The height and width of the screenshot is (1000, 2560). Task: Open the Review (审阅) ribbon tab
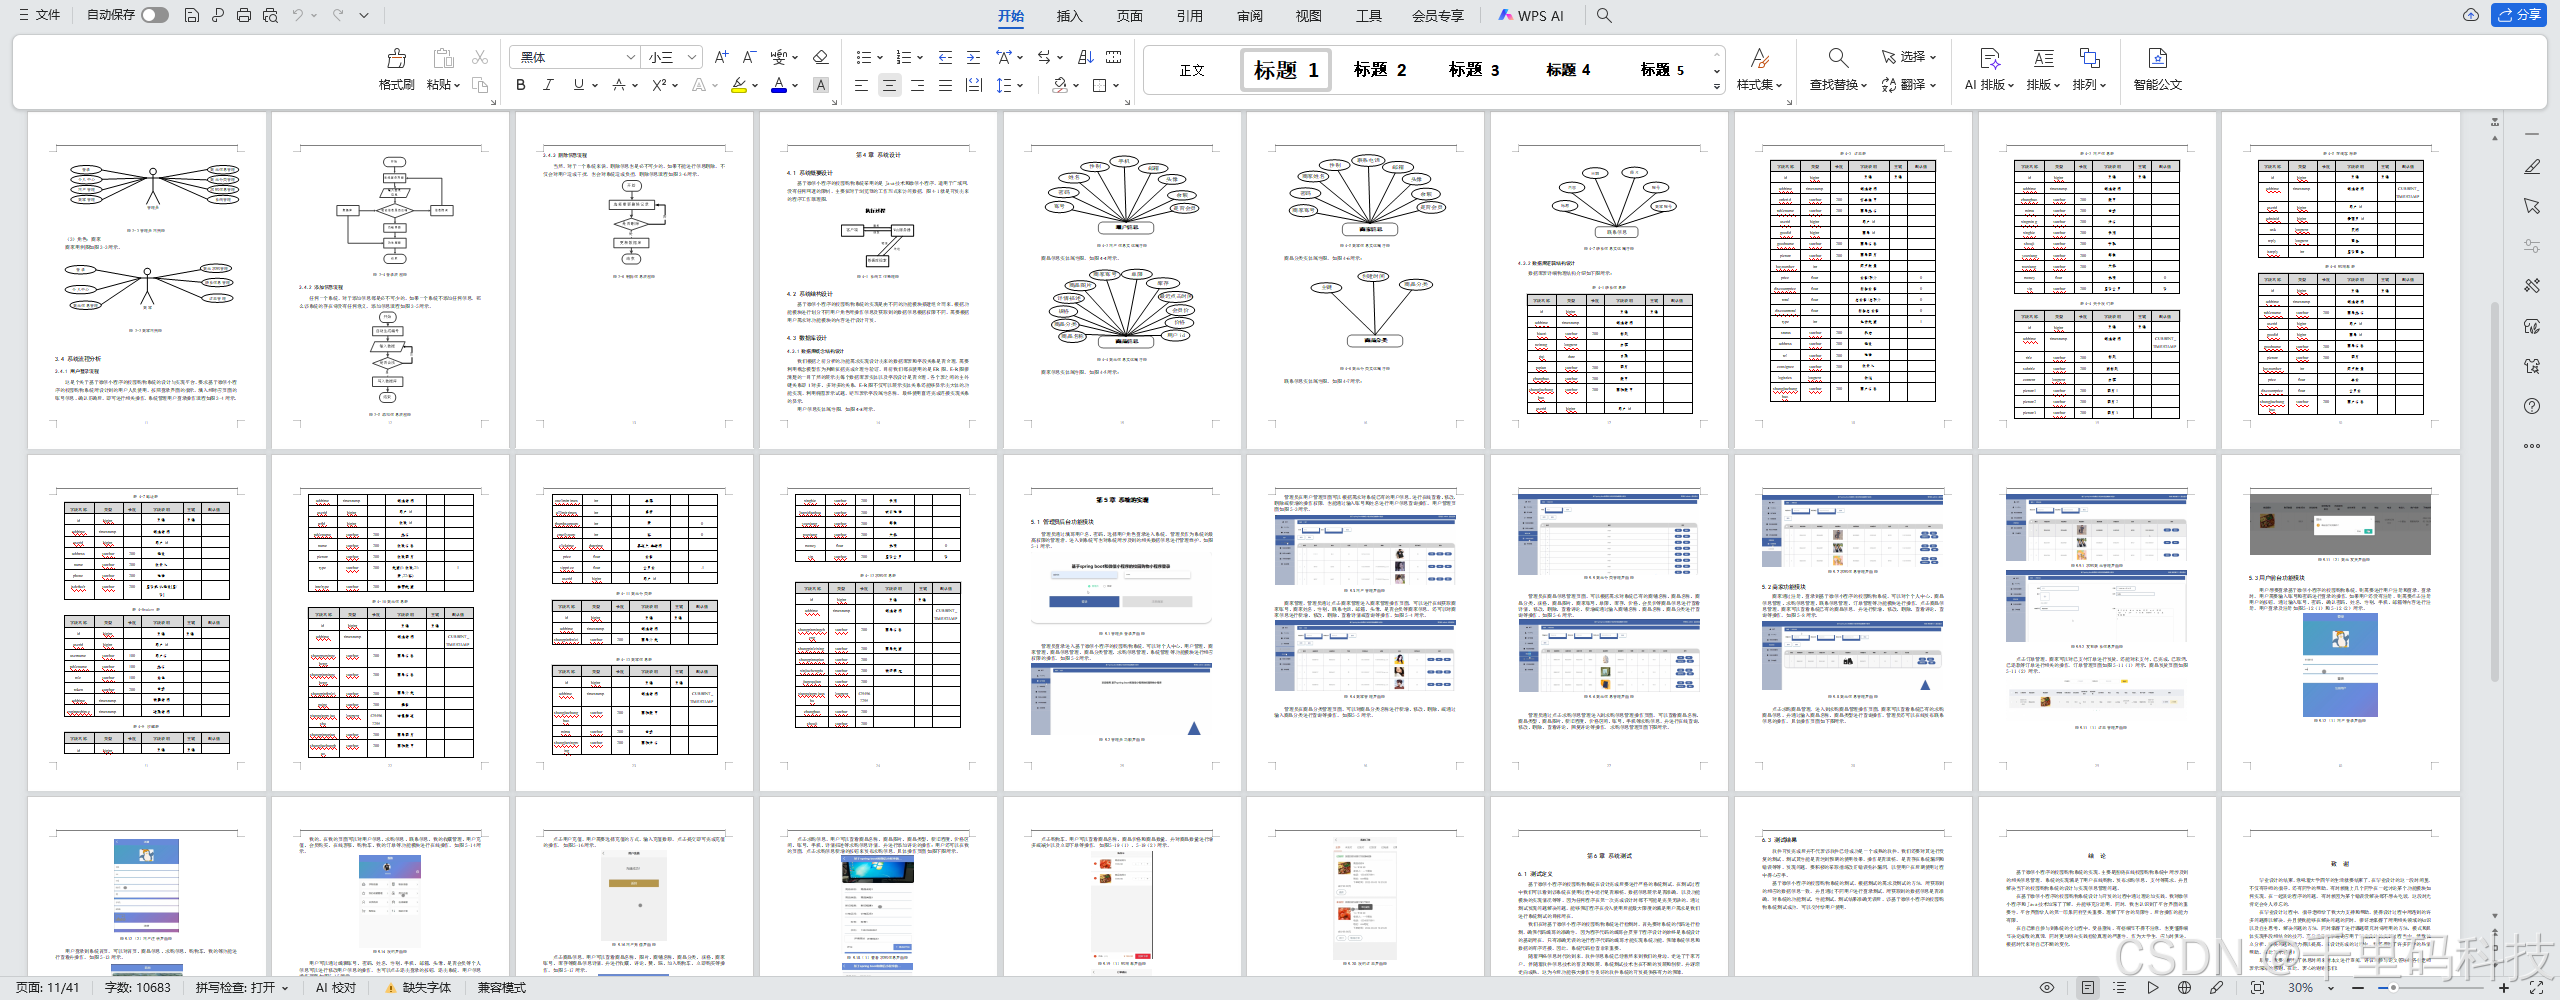coord(1250,16)
